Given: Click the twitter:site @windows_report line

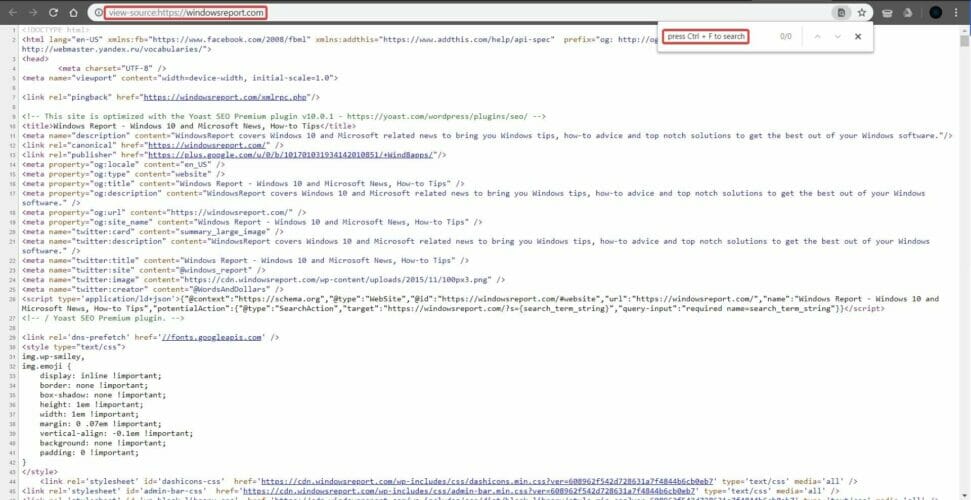Looking at the screenshot, I should pyautogui.click(x=144, y=270).
